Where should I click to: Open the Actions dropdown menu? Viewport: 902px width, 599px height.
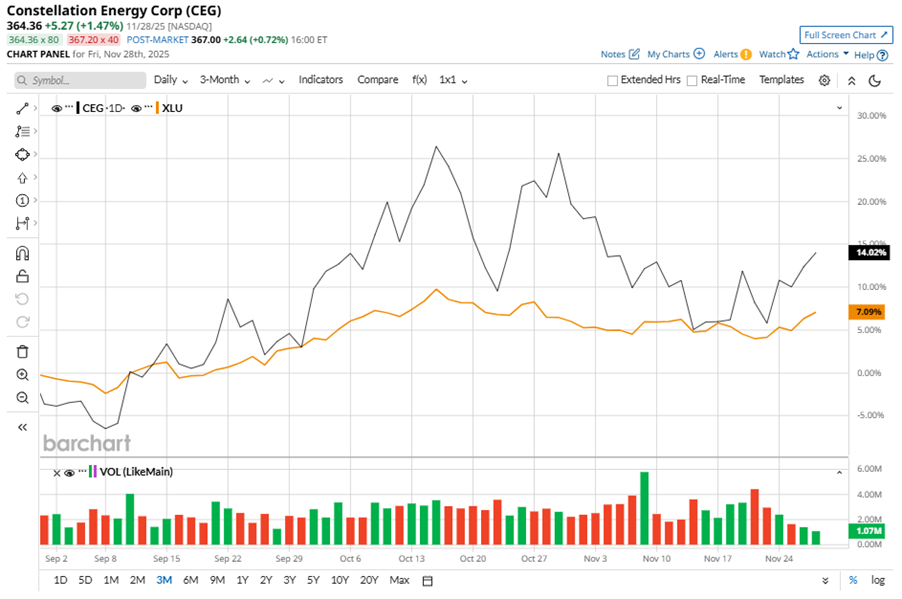click(827, 54)
